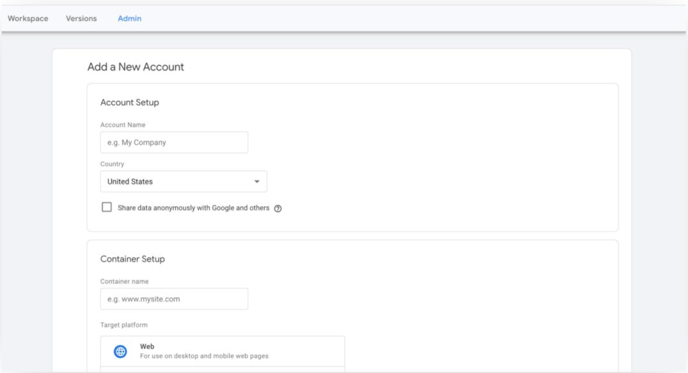The image size is (688, 373).
Task: Choose the Web target platform option
Action: point(222,351)
